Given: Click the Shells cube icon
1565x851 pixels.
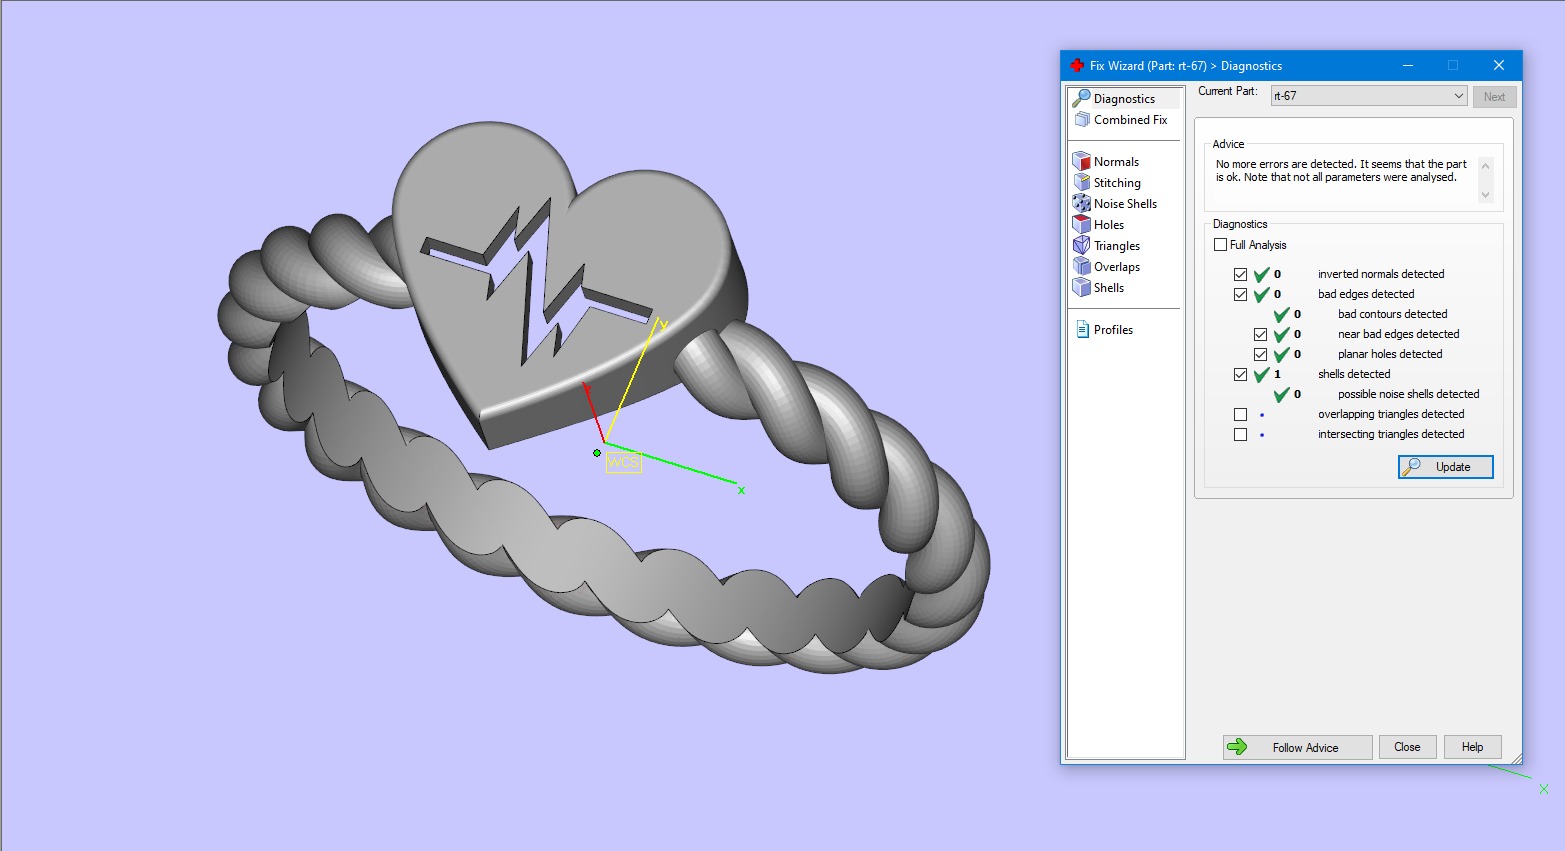Looking at the screenshot, I should coord(1081,287).
